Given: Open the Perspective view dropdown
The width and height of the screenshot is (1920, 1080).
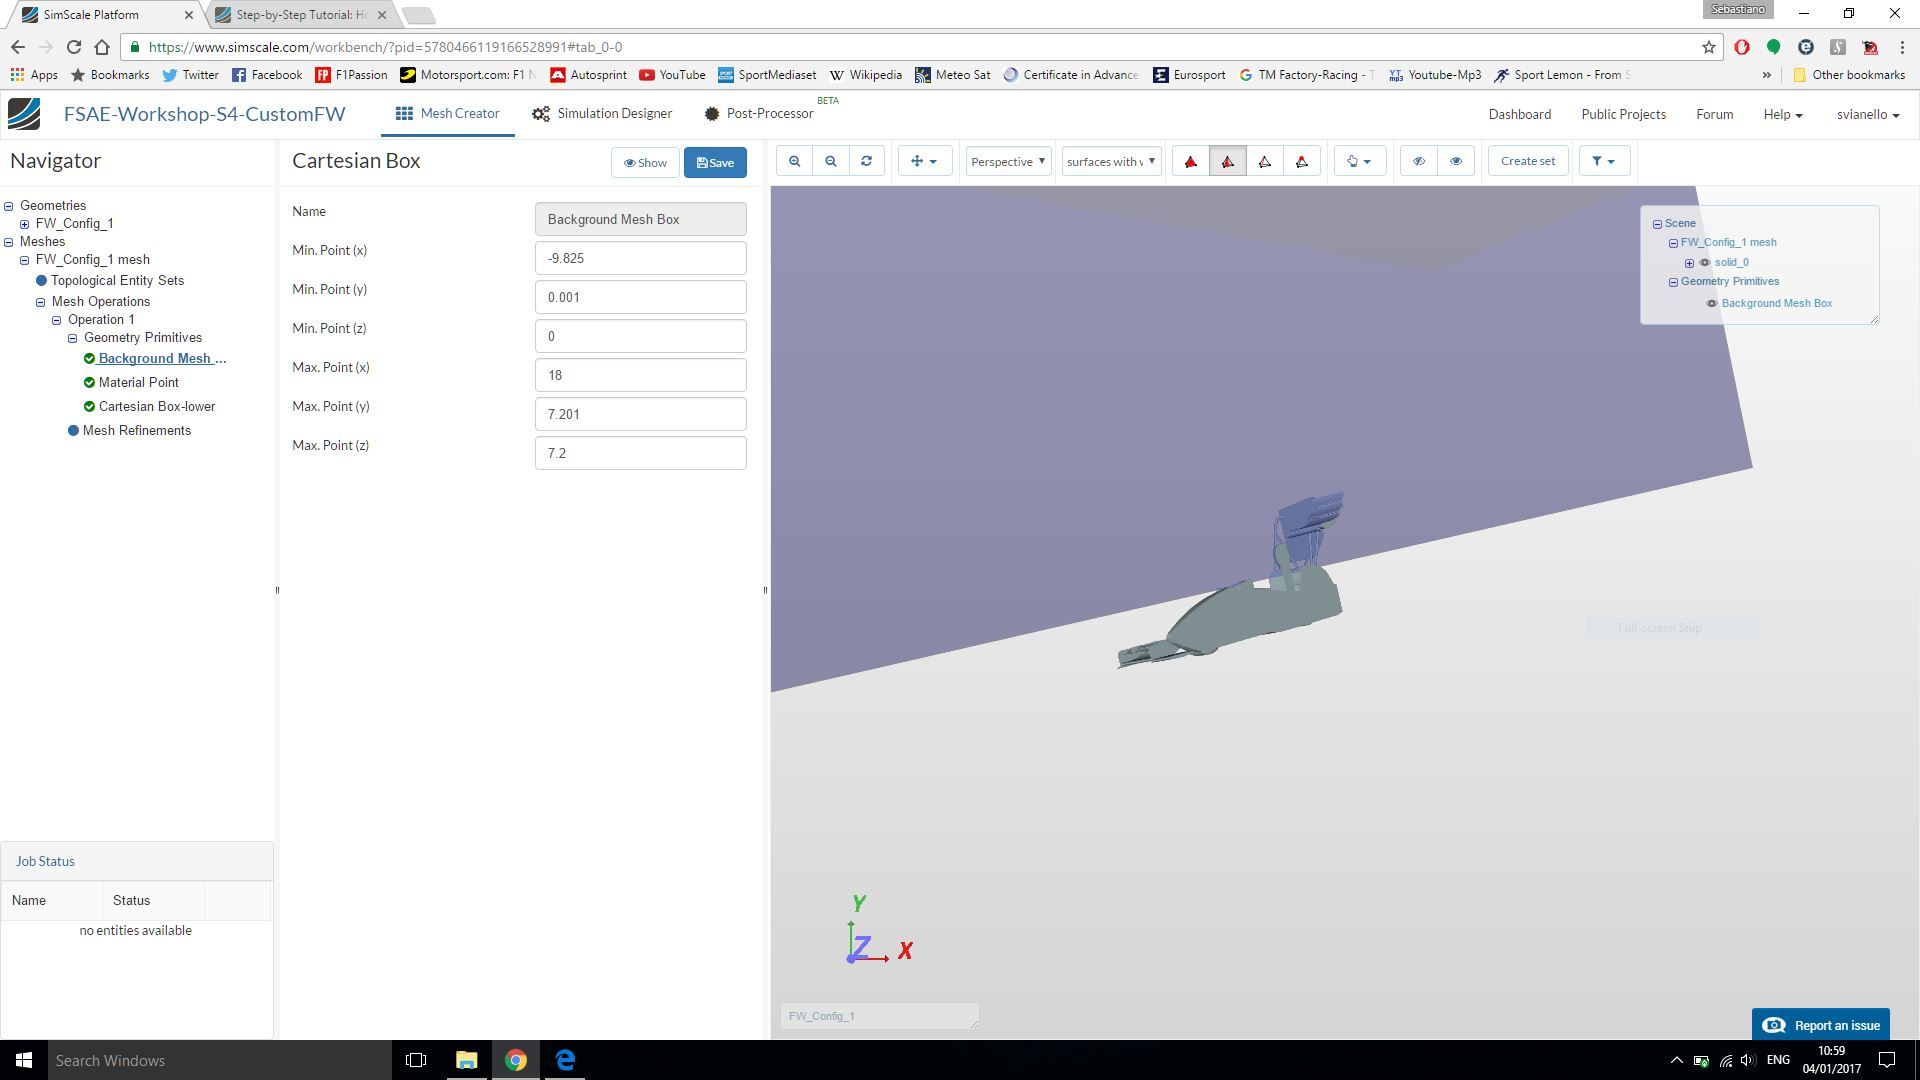Looking at the screenshot, I should pyautogui.click(x=1008, y=161).
